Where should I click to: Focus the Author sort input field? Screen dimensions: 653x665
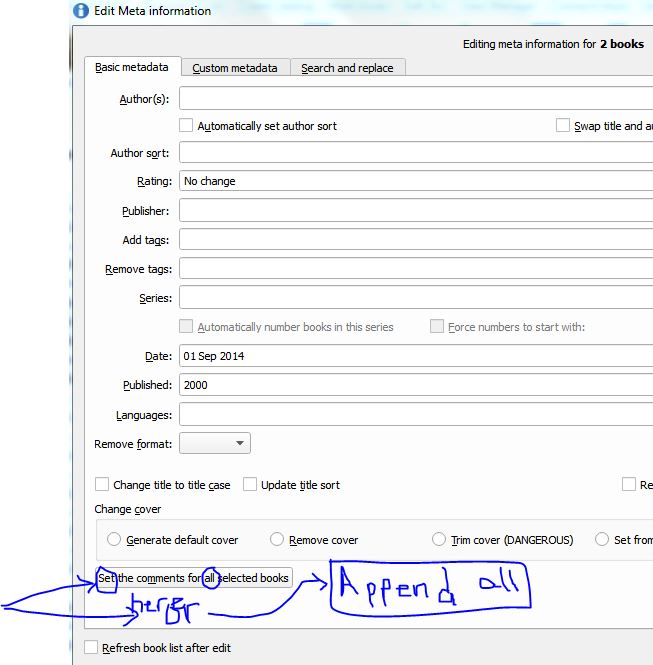pyautogui.click(x=416, y=152)
